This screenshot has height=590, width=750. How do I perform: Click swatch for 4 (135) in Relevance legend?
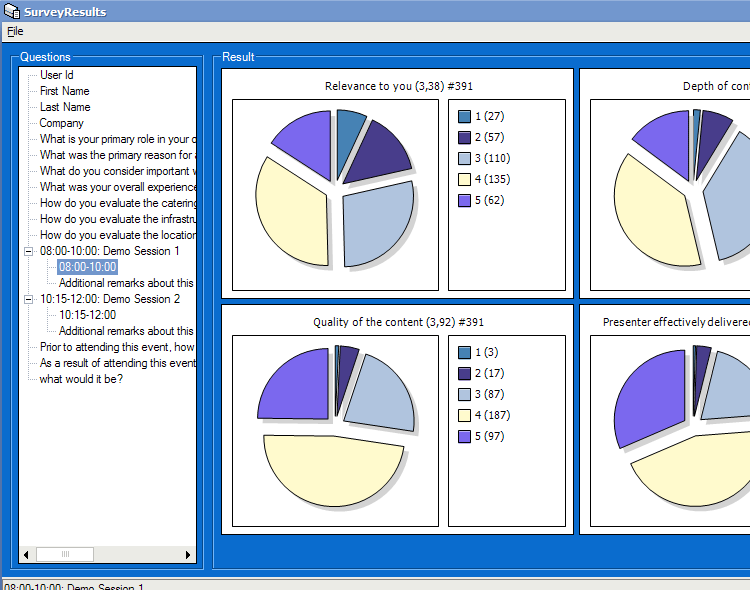coord(464,179)
